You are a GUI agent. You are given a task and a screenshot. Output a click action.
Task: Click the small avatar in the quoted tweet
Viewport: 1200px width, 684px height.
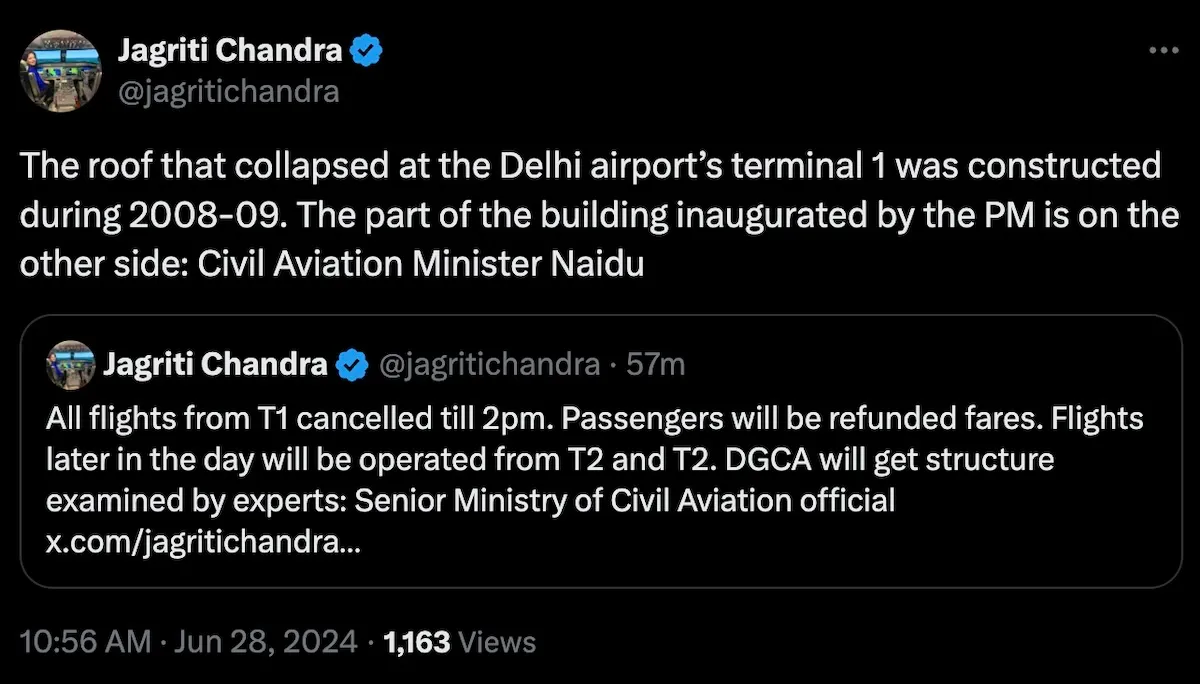coord(71,365)
